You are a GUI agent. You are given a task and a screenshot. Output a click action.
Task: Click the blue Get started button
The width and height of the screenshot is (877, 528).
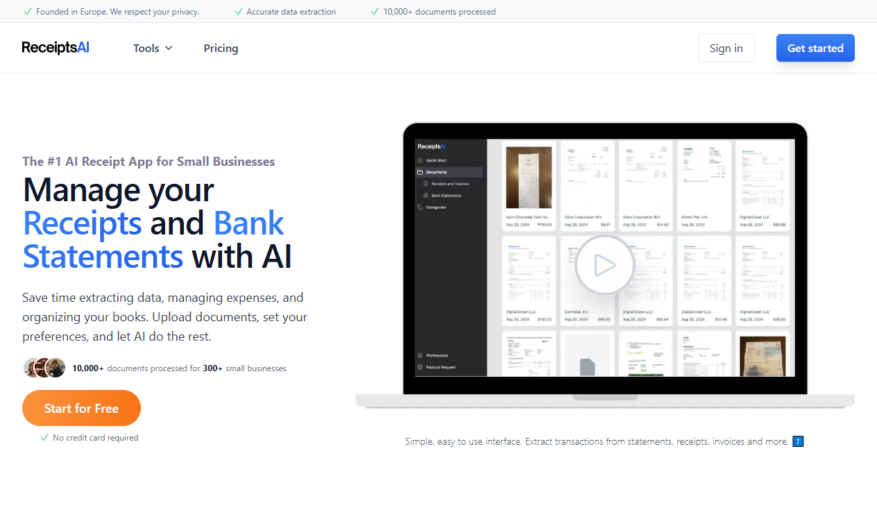pos(815,48)
